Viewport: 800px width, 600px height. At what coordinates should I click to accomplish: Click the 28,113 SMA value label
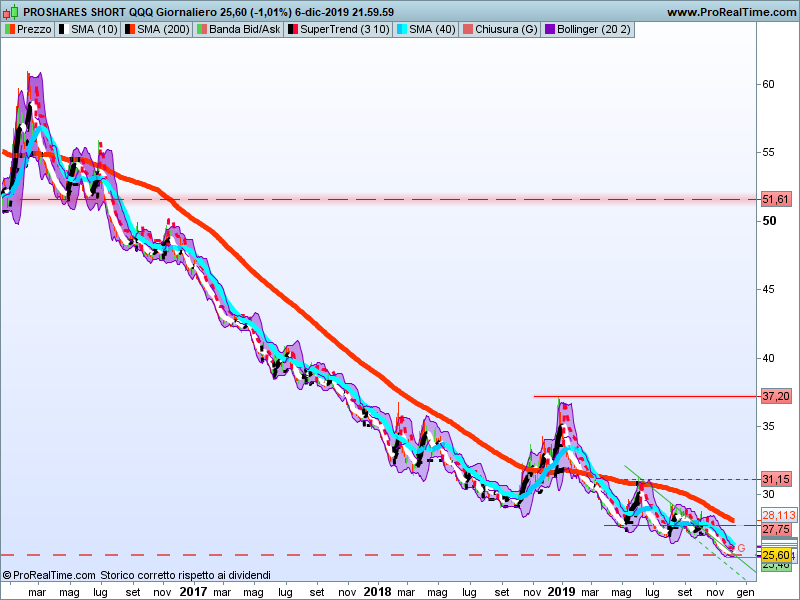pyautogui.click(x=778, y=515)
